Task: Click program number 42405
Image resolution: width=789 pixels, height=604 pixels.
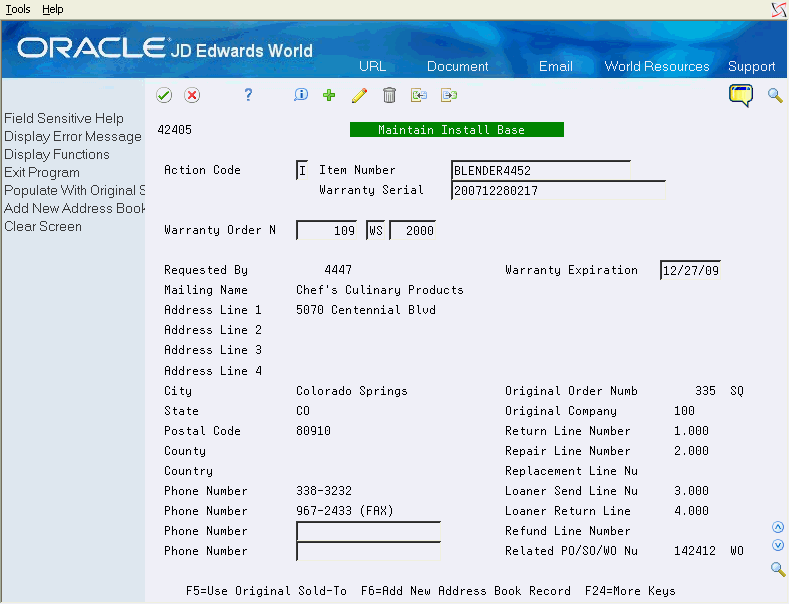Action: (175, 130)
